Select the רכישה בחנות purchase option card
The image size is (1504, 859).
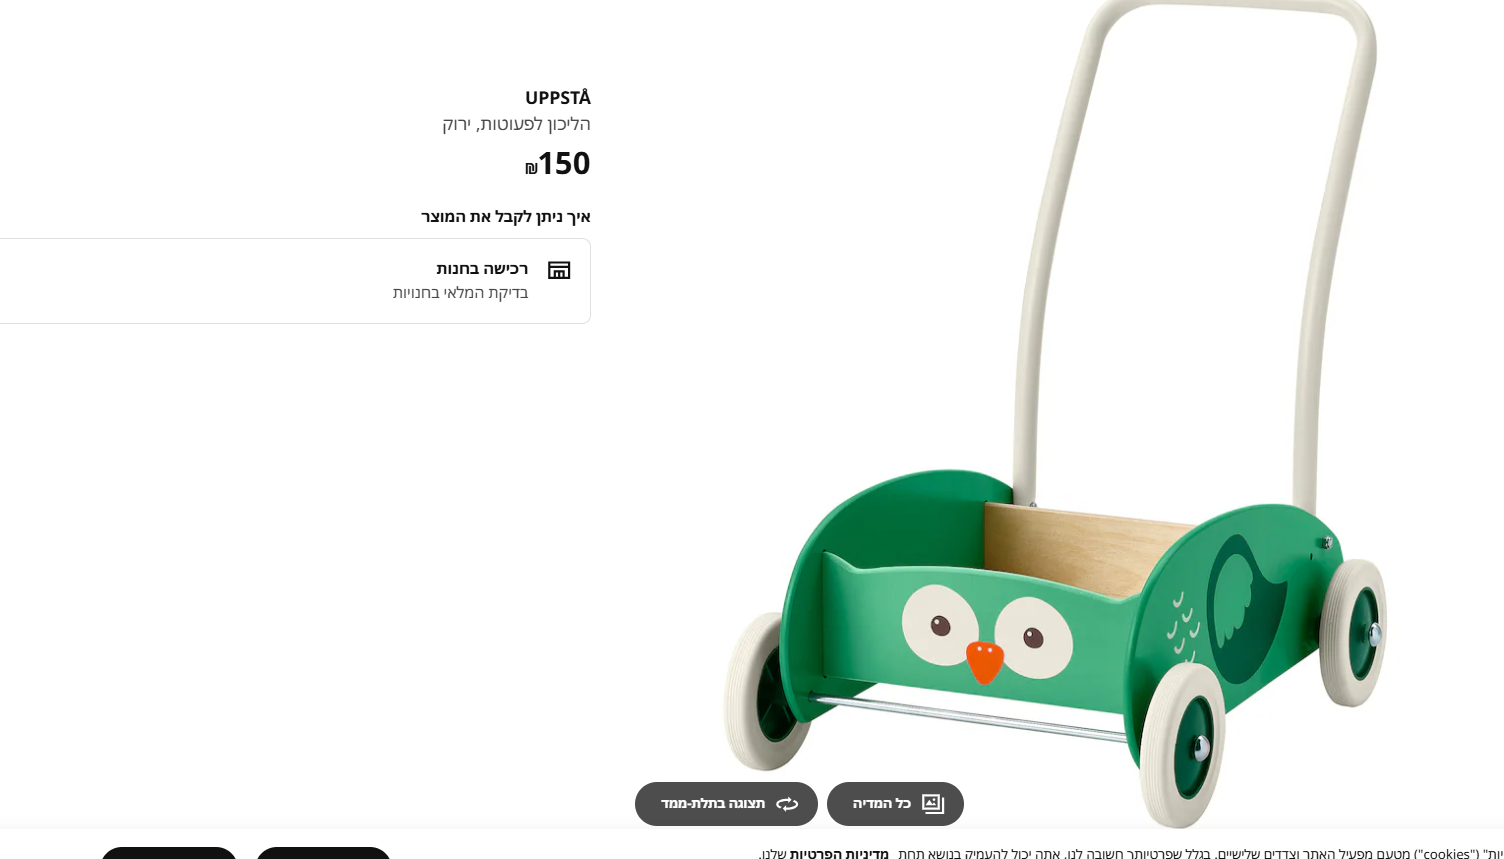(x=295, y=281)
